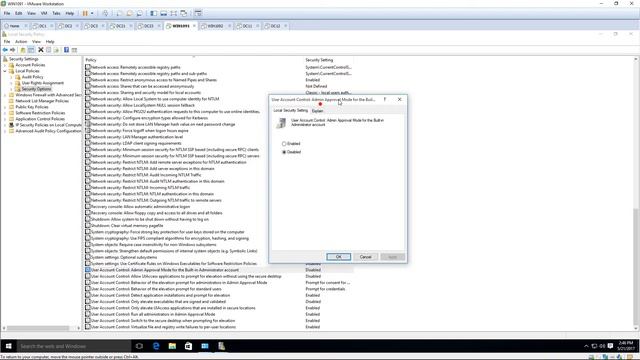
Task: Expand the Software Restriction Policies node
Action: 5,113
